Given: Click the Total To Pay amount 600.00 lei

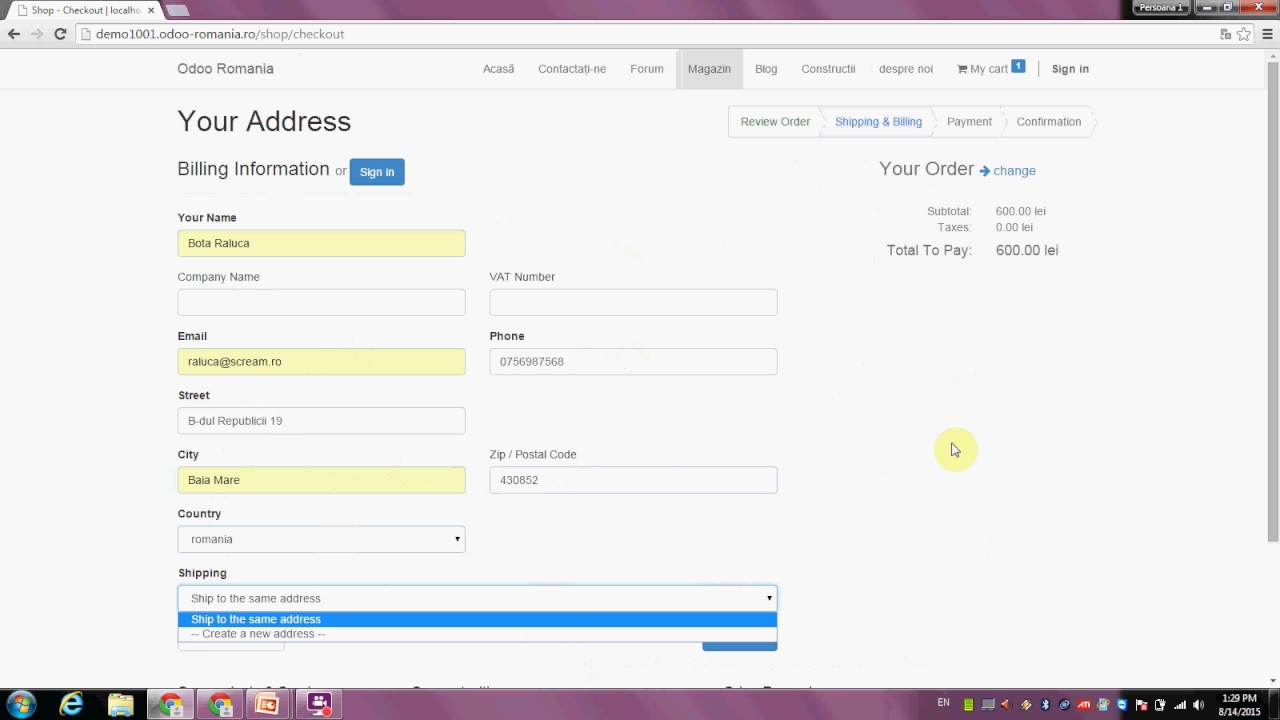Looking at the screenshot, I should coord(1027,250).
